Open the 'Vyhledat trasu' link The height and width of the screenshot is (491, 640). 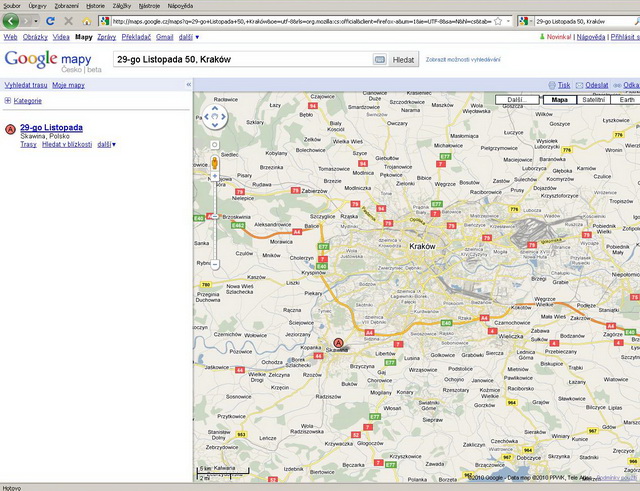[26, 85]
